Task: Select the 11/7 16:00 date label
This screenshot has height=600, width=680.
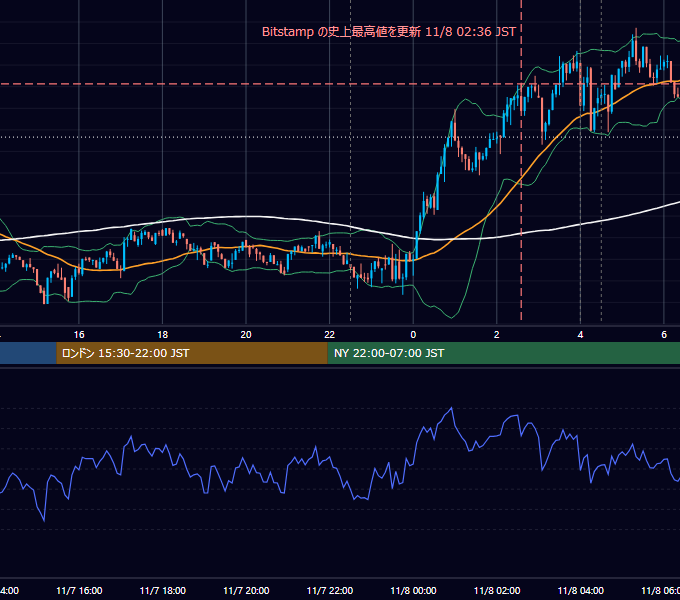Action: point(79,590)
